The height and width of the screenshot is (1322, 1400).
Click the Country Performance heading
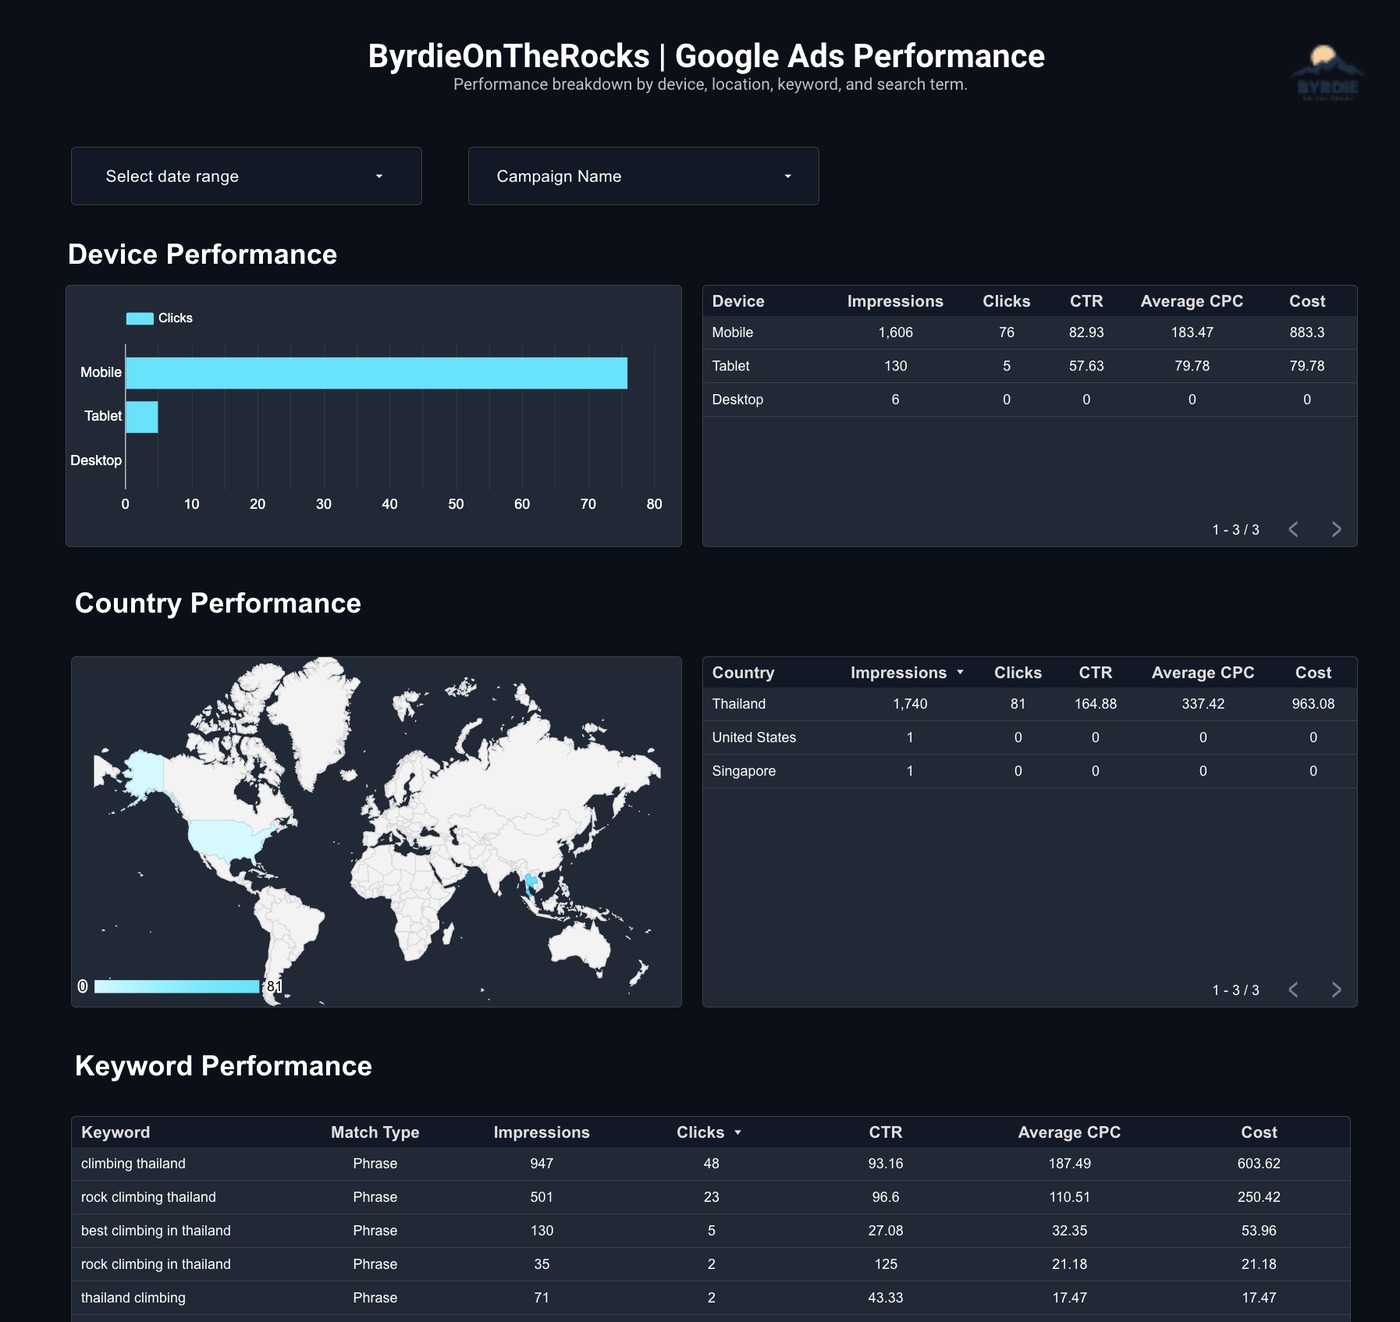pos(218,603)
